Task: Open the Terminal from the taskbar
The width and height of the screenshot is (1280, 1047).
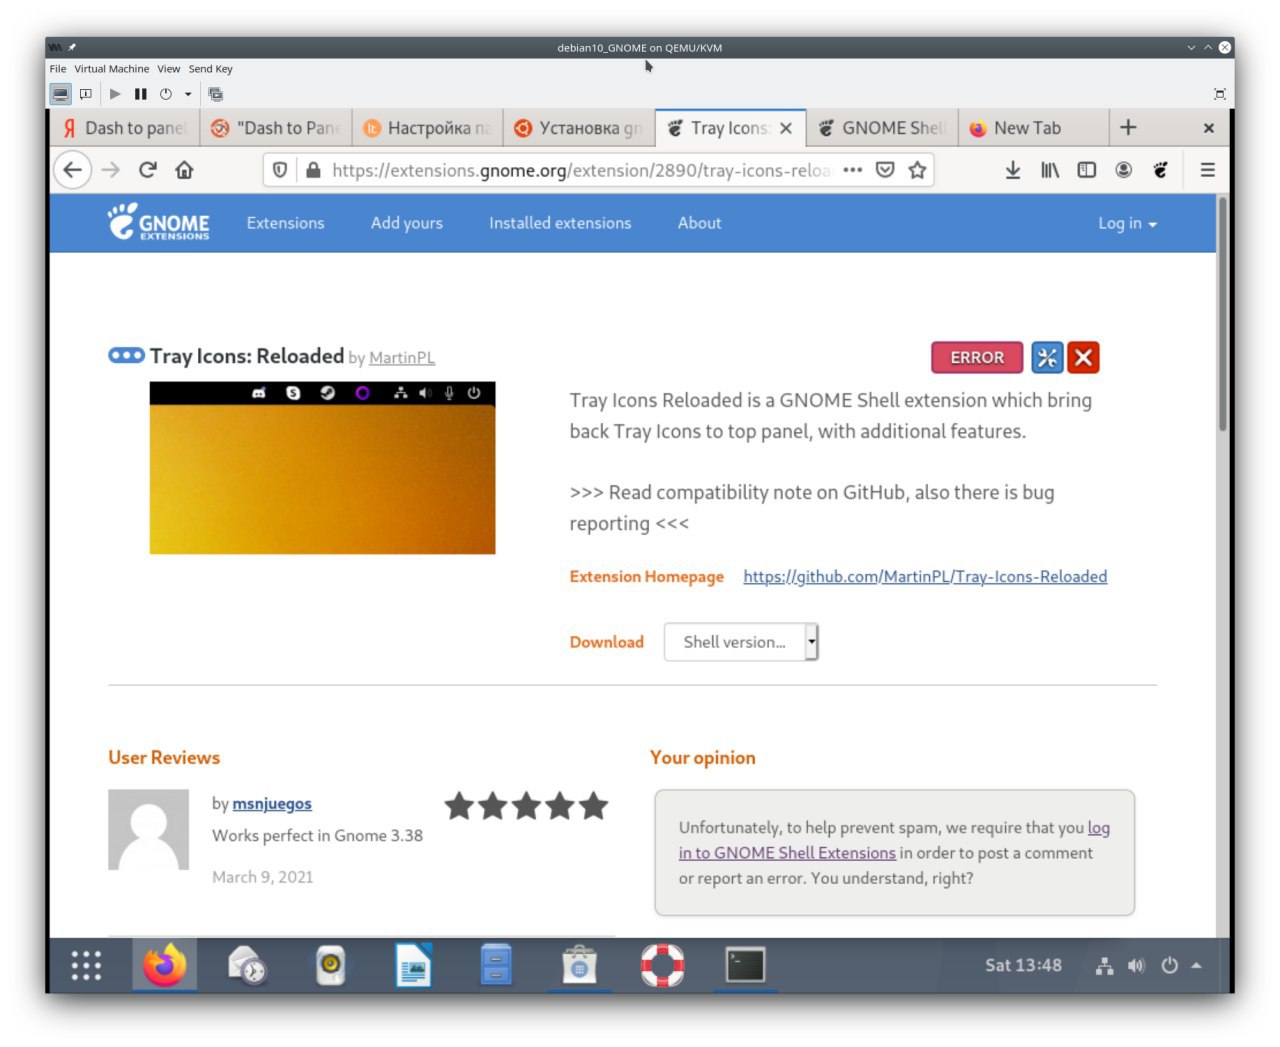Action: click(746, 965)
